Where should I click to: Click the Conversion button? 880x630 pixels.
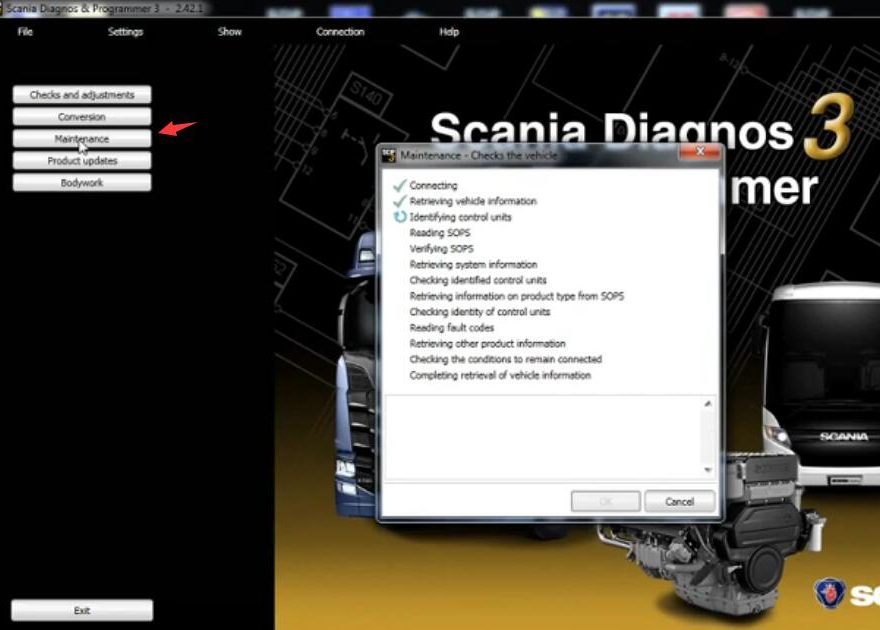(82, 117)
